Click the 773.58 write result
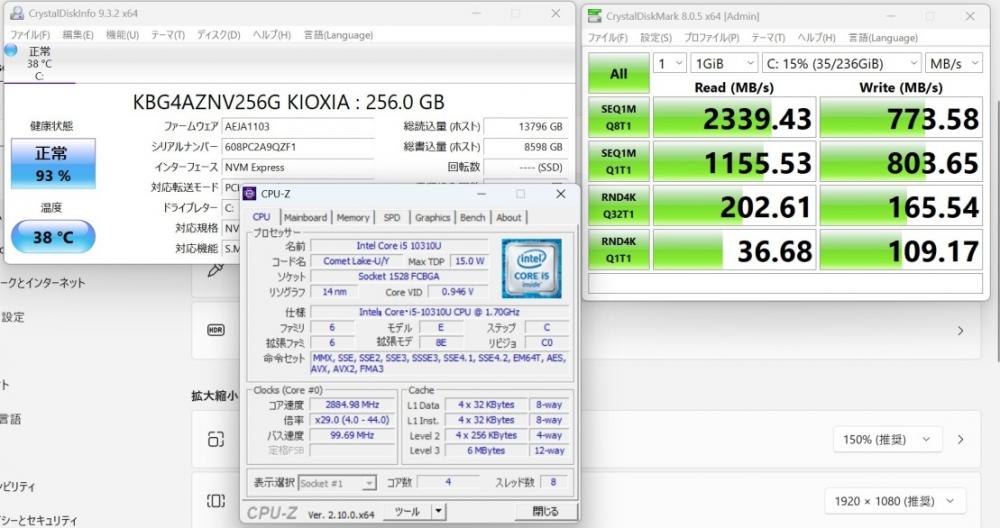The height and width of the screenshot is (528, 1000). click(901, 117)
